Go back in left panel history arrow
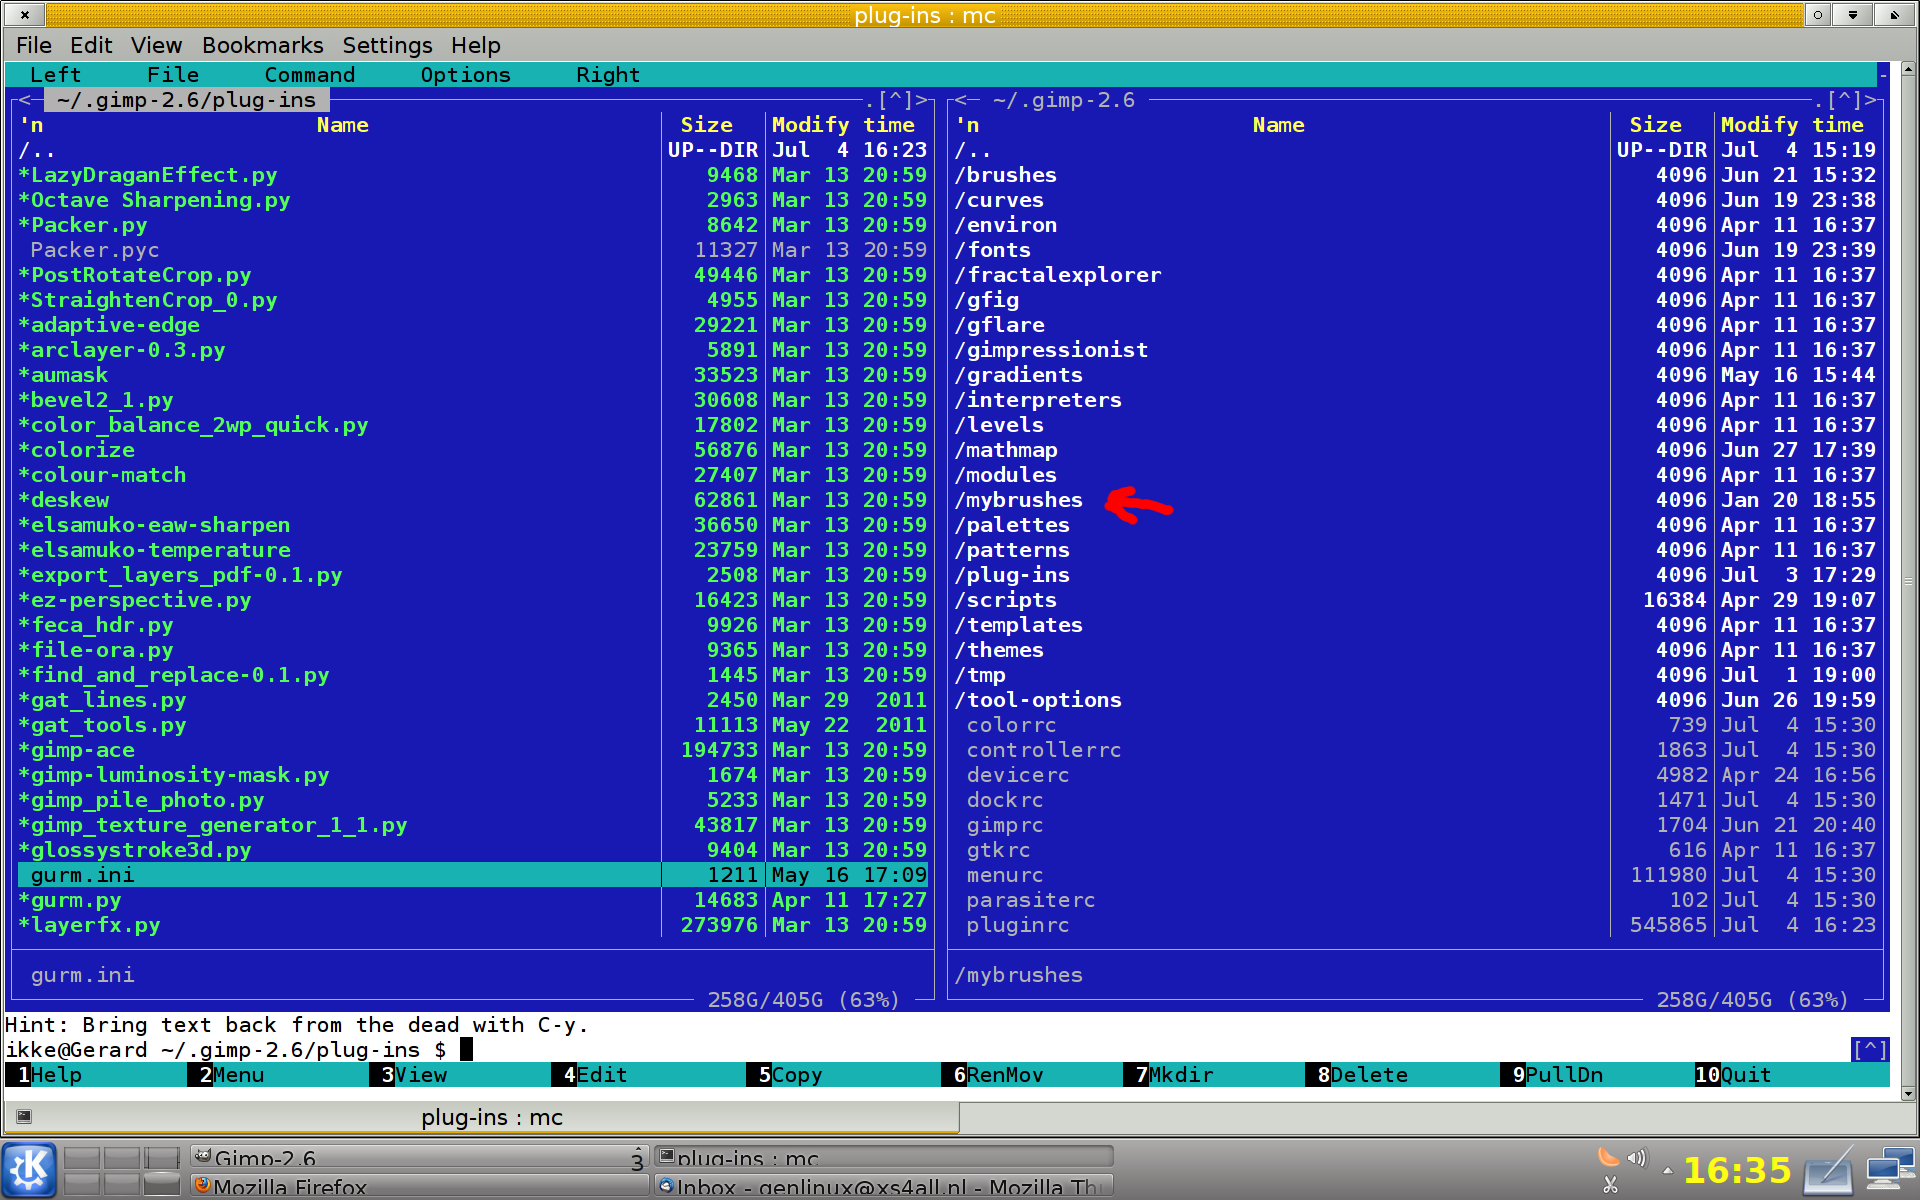The image size is (1920, 1200). (24, 100)
